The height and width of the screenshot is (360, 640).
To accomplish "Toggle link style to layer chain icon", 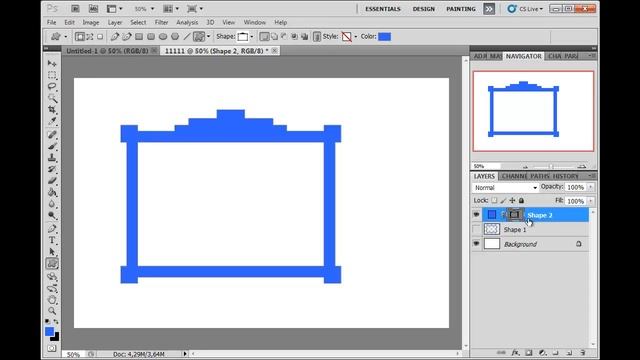I will (x=317, y=37).
